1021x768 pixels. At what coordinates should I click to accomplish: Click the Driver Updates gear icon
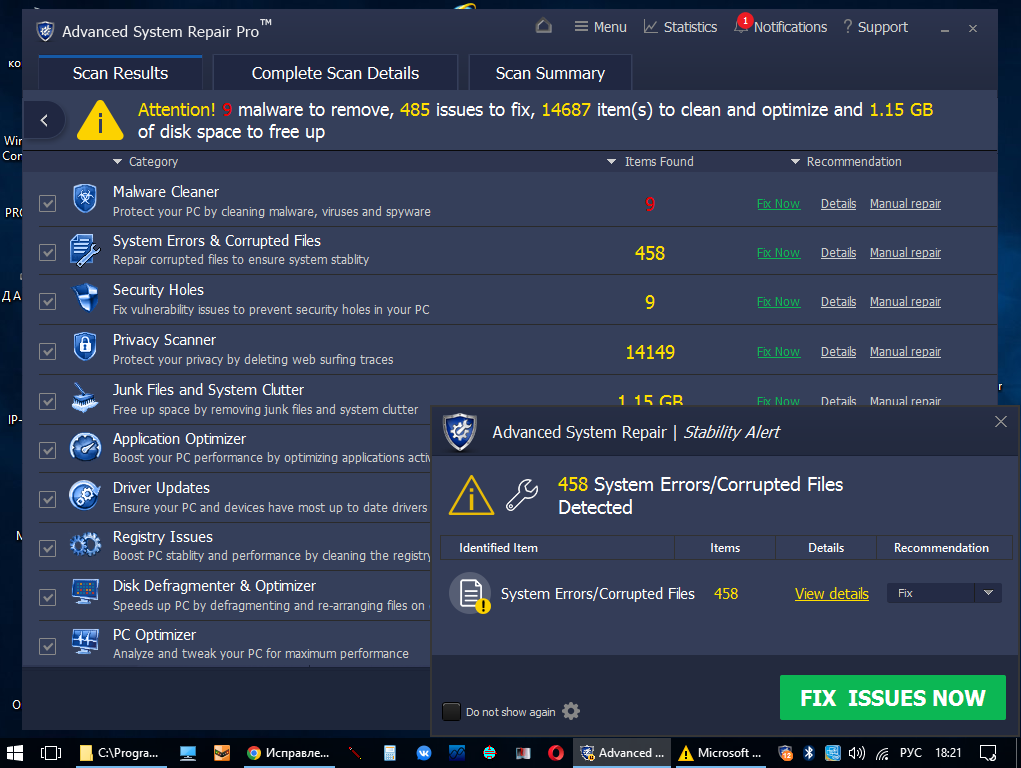tap(85, 496)
